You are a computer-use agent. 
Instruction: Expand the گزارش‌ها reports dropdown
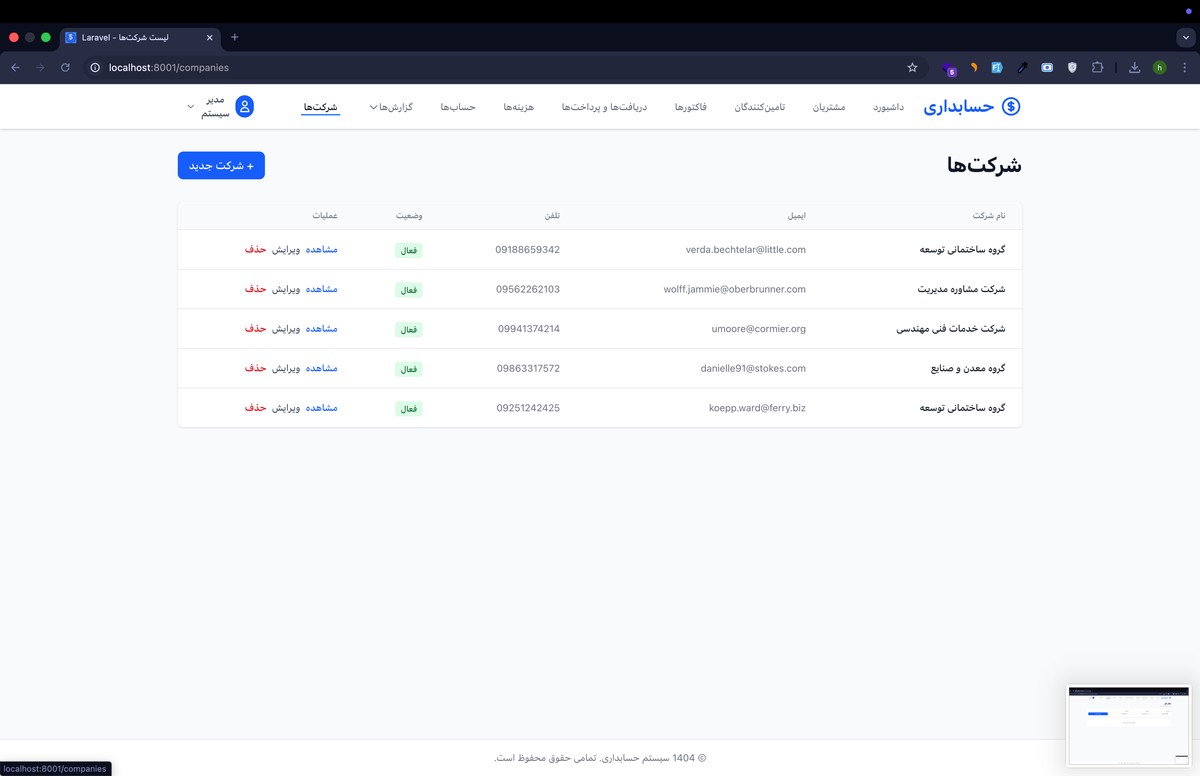point(391,107)
